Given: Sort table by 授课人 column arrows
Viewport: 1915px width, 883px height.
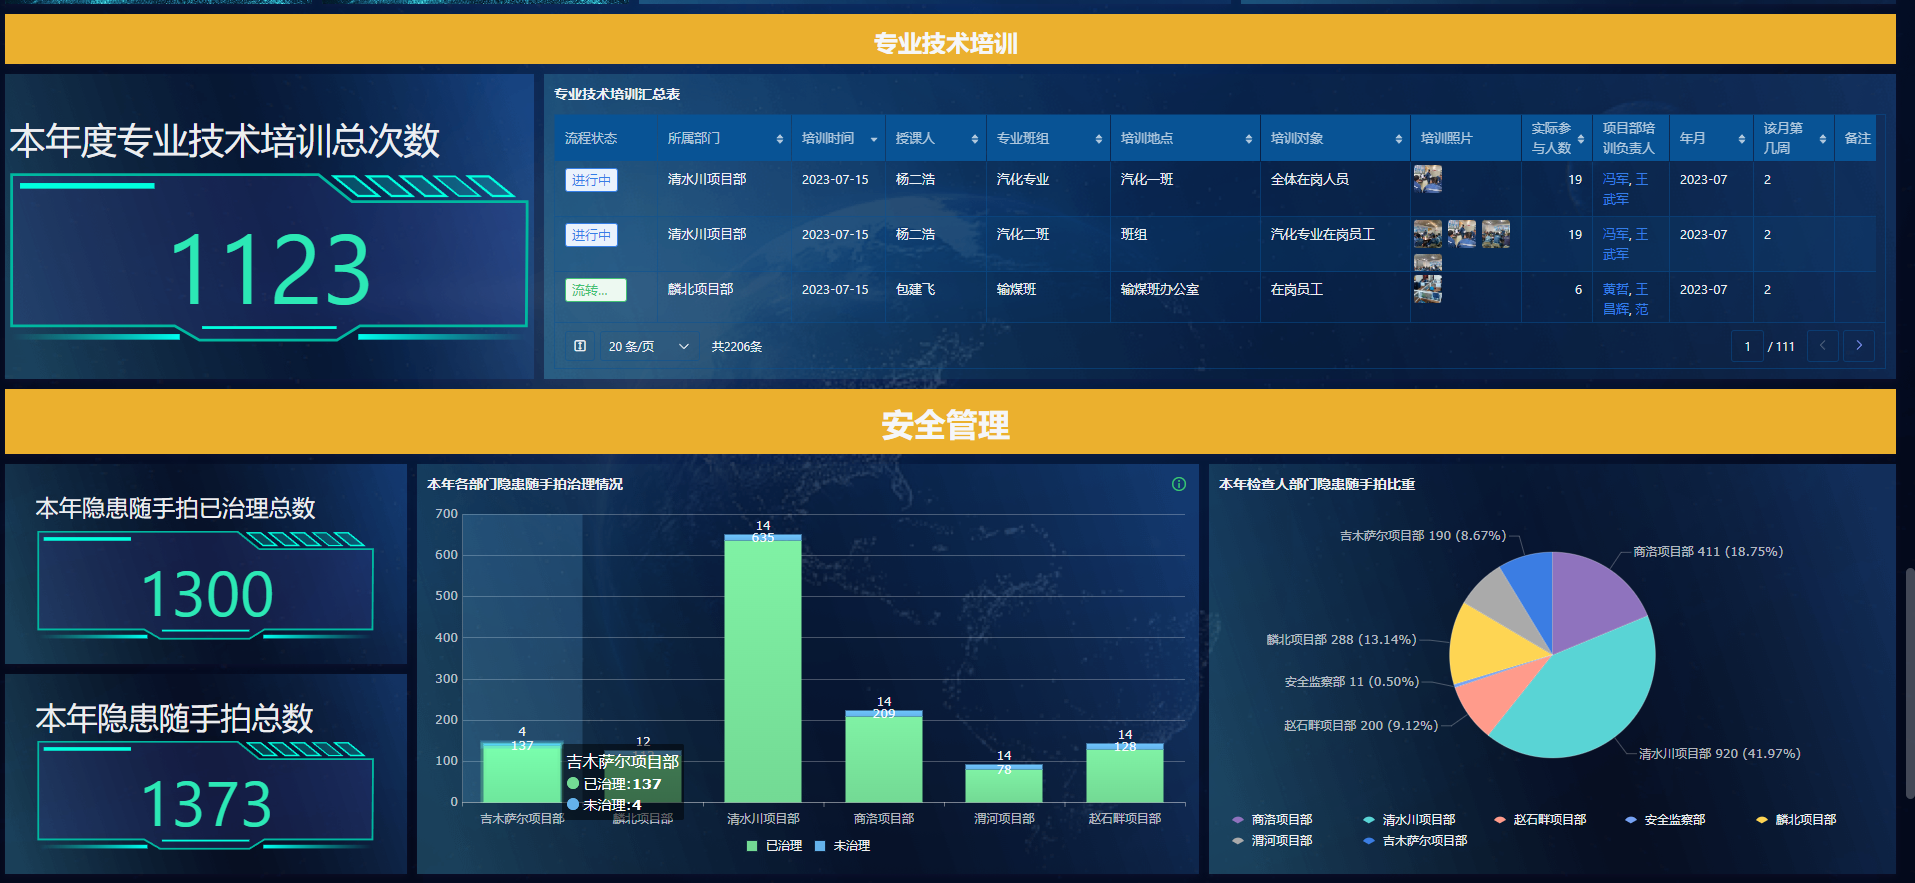Looking at the screenshot, I should click(974, 139).
